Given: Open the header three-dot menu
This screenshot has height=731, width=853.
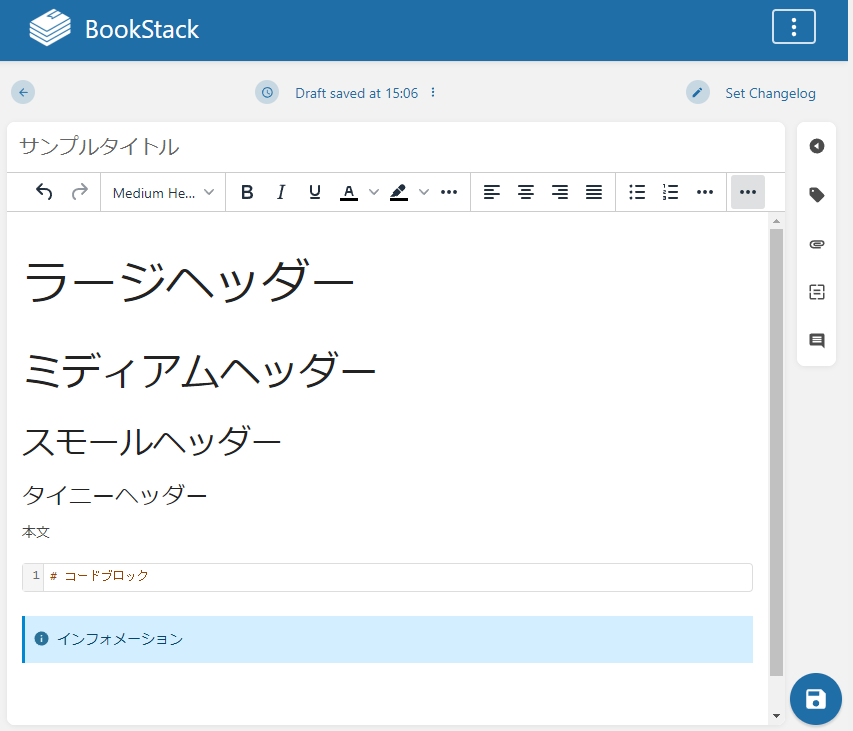Looking at the screenshot, I should (x=793, y=27).
